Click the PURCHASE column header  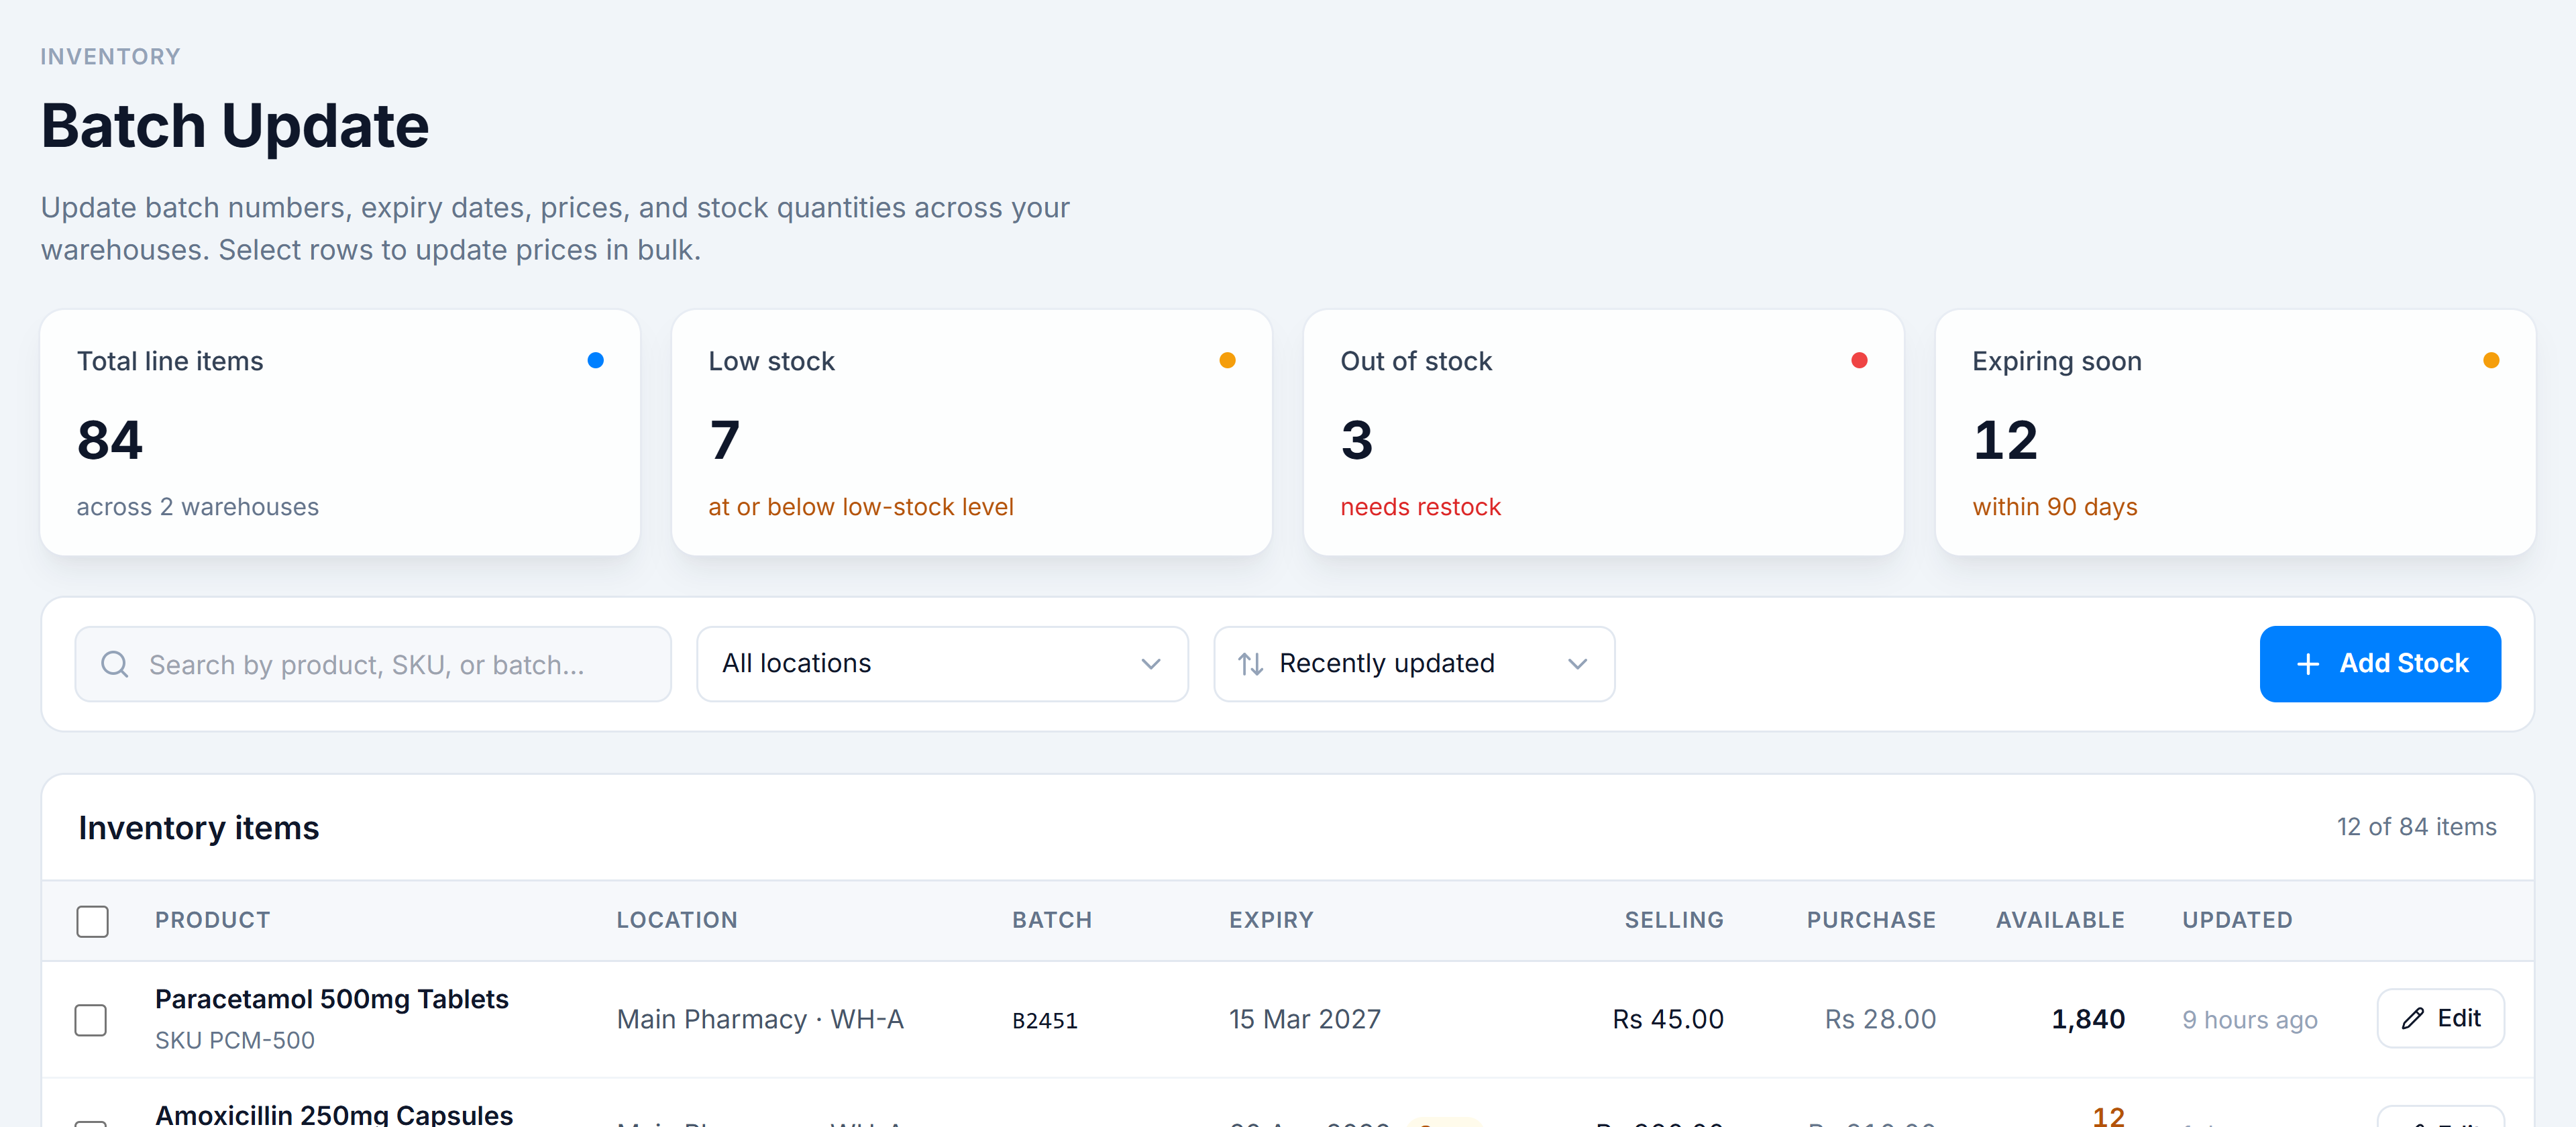(1871, 920)
